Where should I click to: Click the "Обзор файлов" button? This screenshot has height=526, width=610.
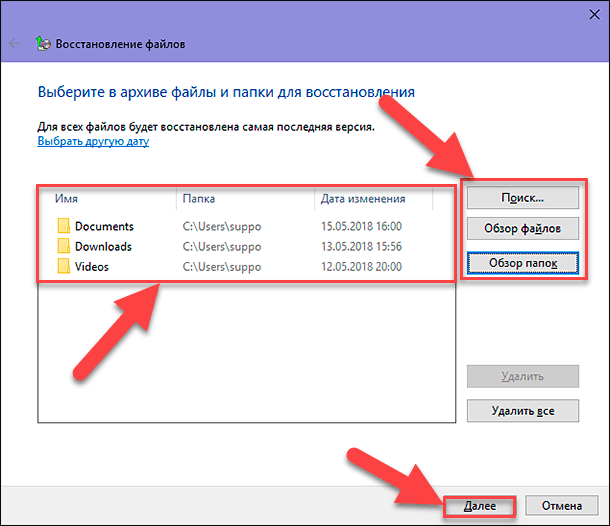[x=522, y=228]
